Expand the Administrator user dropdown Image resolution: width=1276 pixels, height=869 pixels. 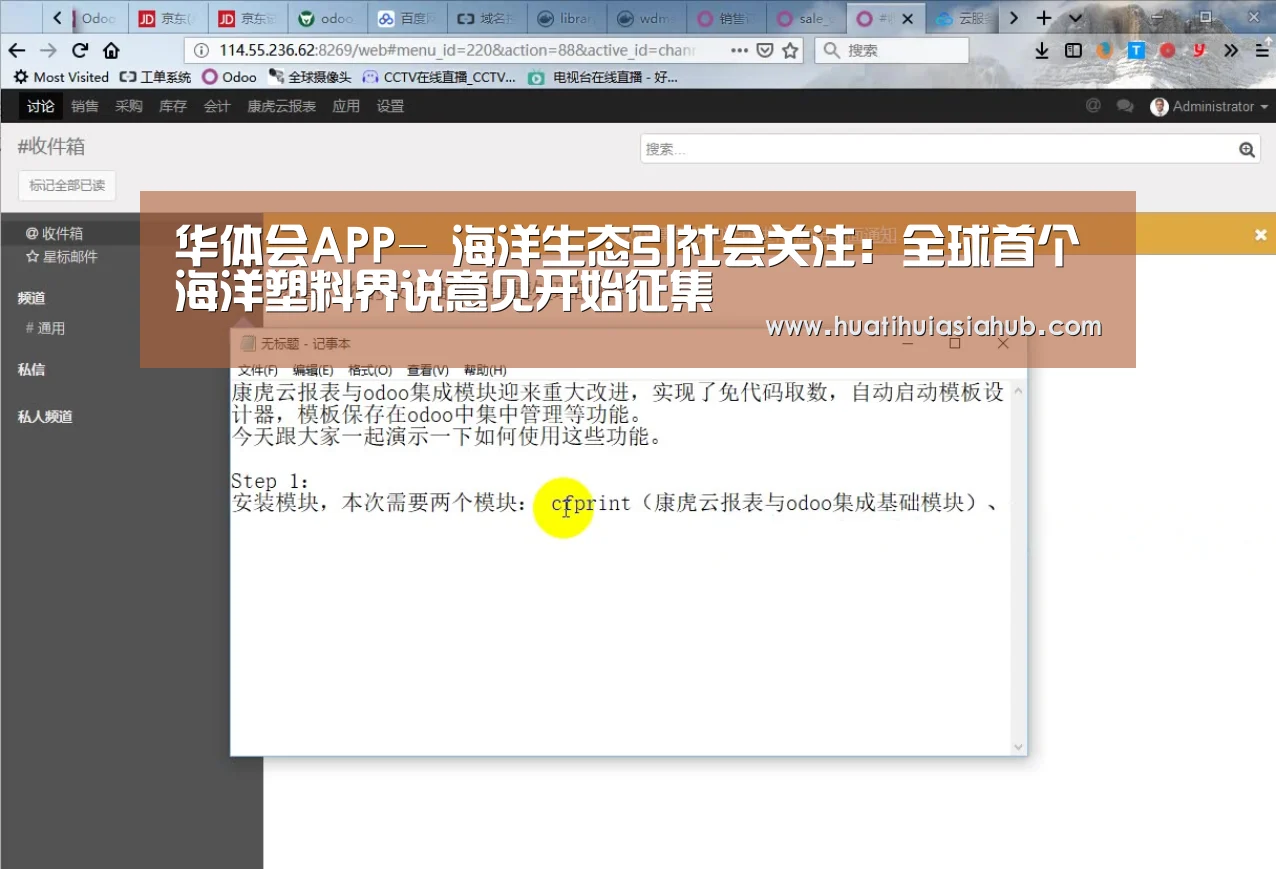[x=1209, y=106]
